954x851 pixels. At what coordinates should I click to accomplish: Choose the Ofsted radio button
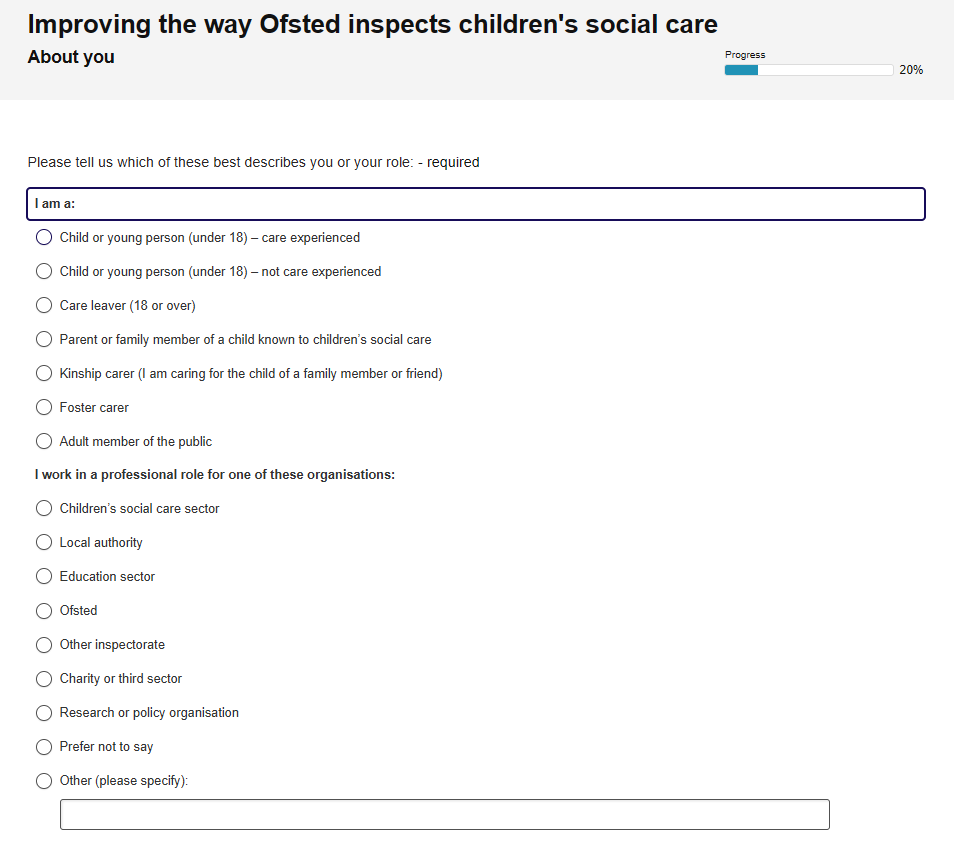coord(44,611)
